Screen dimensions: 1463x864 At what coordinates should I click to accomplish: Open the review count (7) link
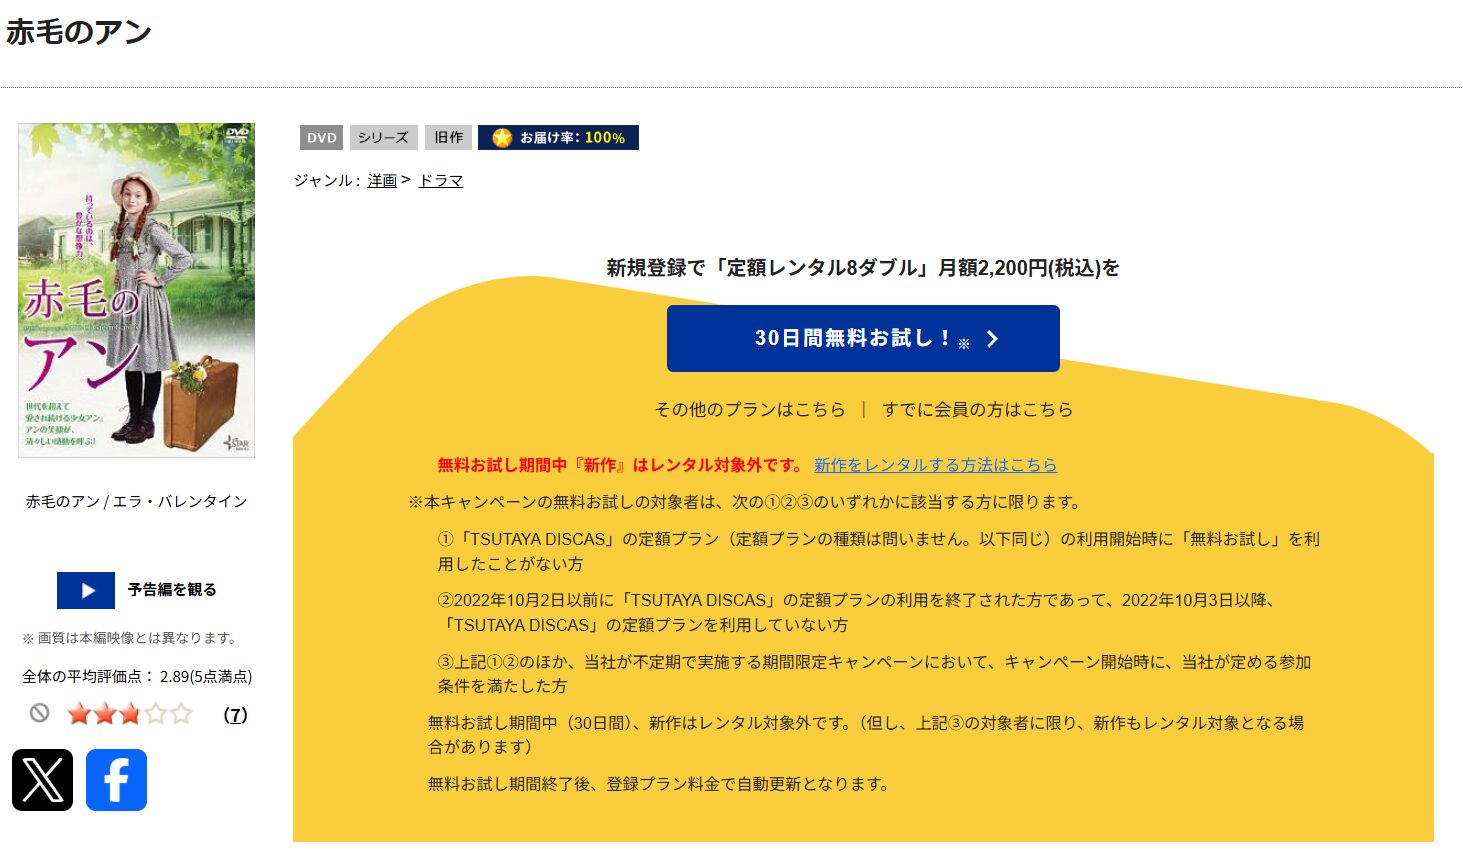pyautogui.click(x=235, y=715)
